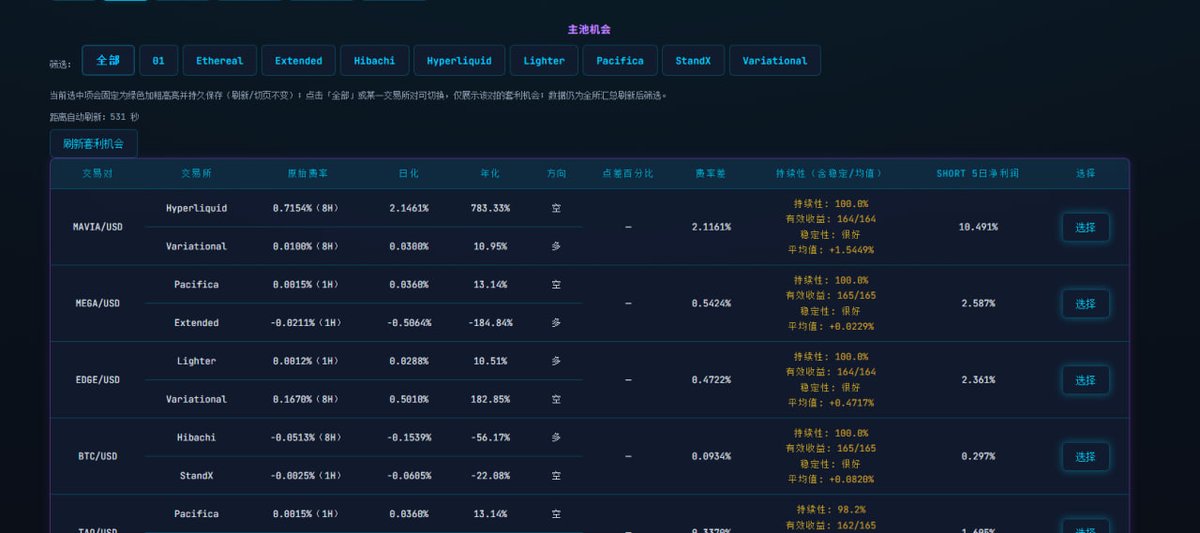The width and height of the screenshot is (1200, 533).
Task: Click the -0.0513% (8H) rate value
Action: (x=307, y=437)
